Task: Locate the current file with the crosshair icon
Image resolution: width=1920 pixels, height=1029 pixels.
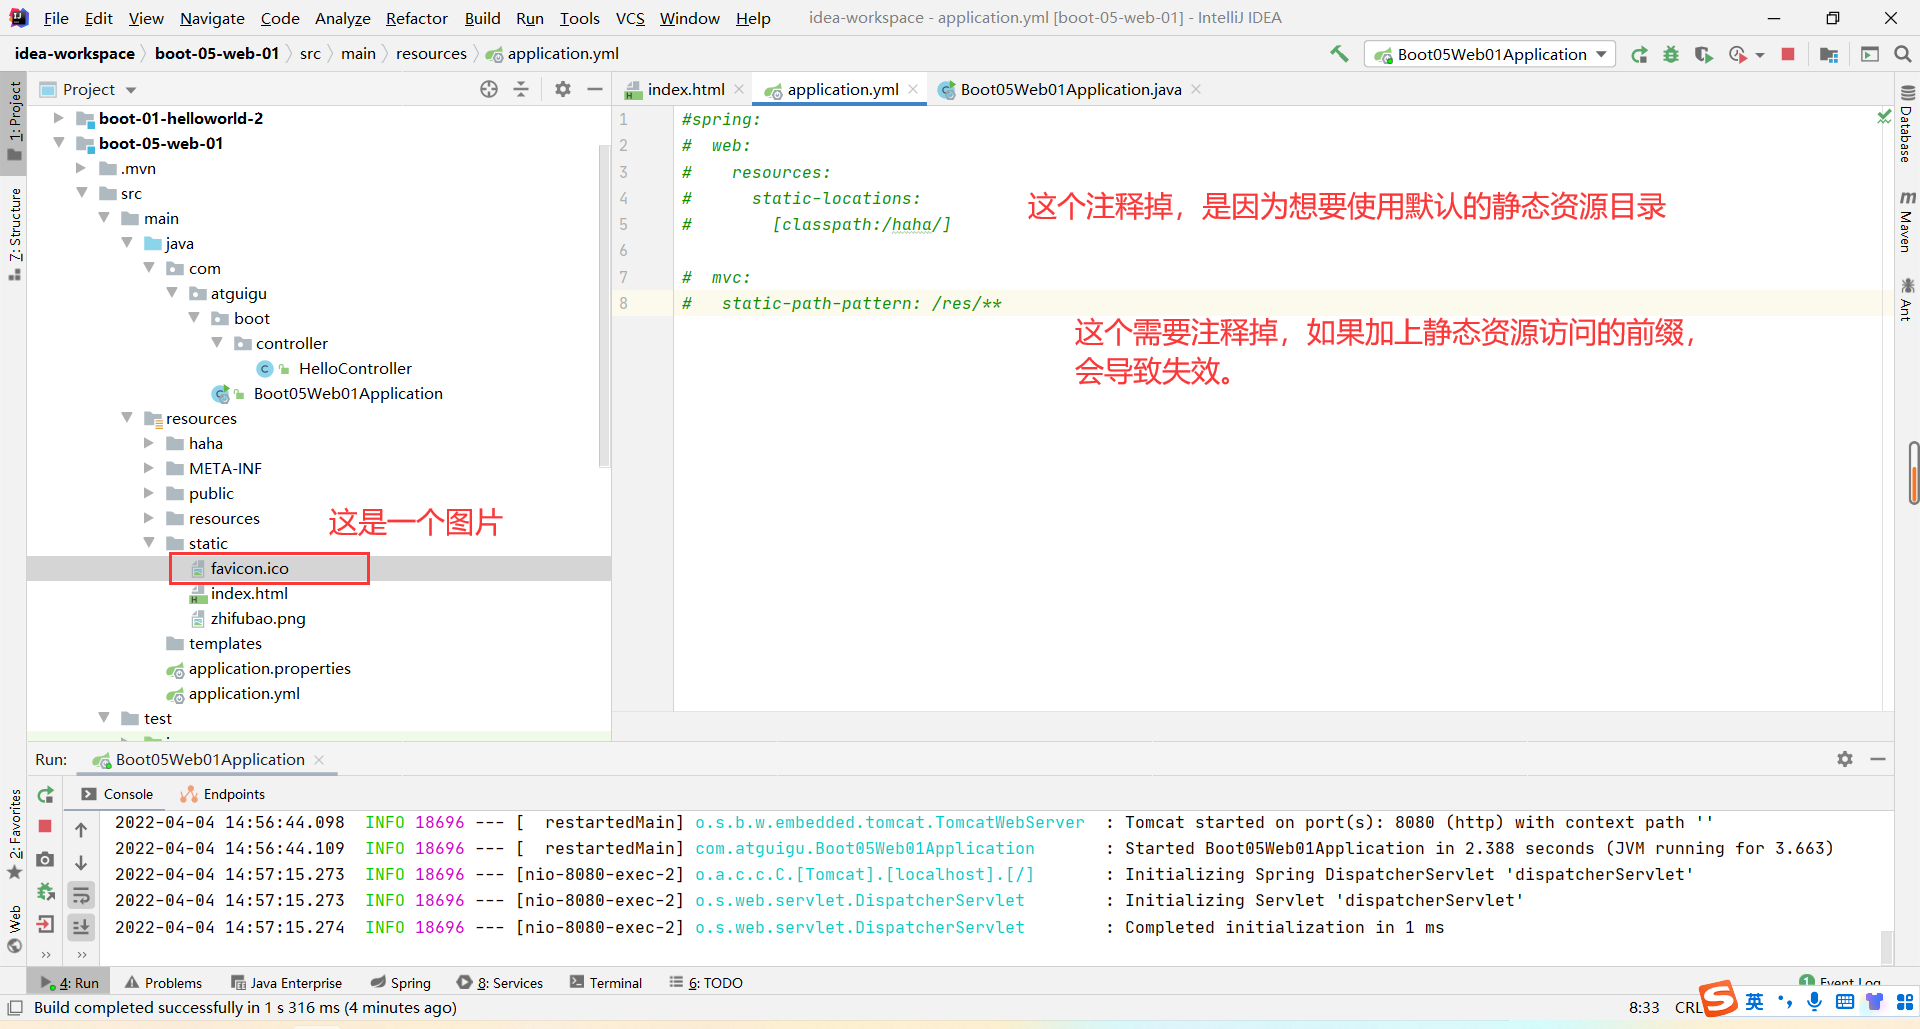Action: (489, 89)
